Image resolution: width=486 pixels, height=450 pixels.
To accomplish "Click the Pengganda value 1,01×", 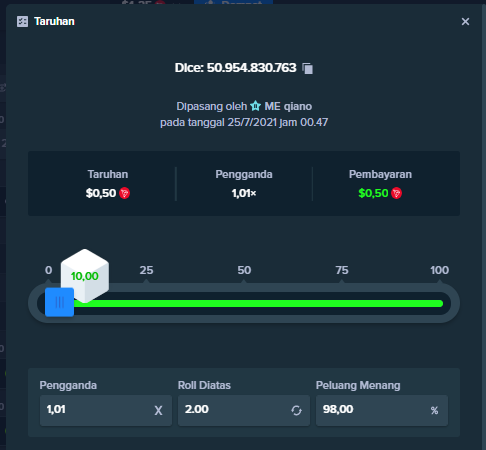I will pyautogui.click(x=244, y=193).
